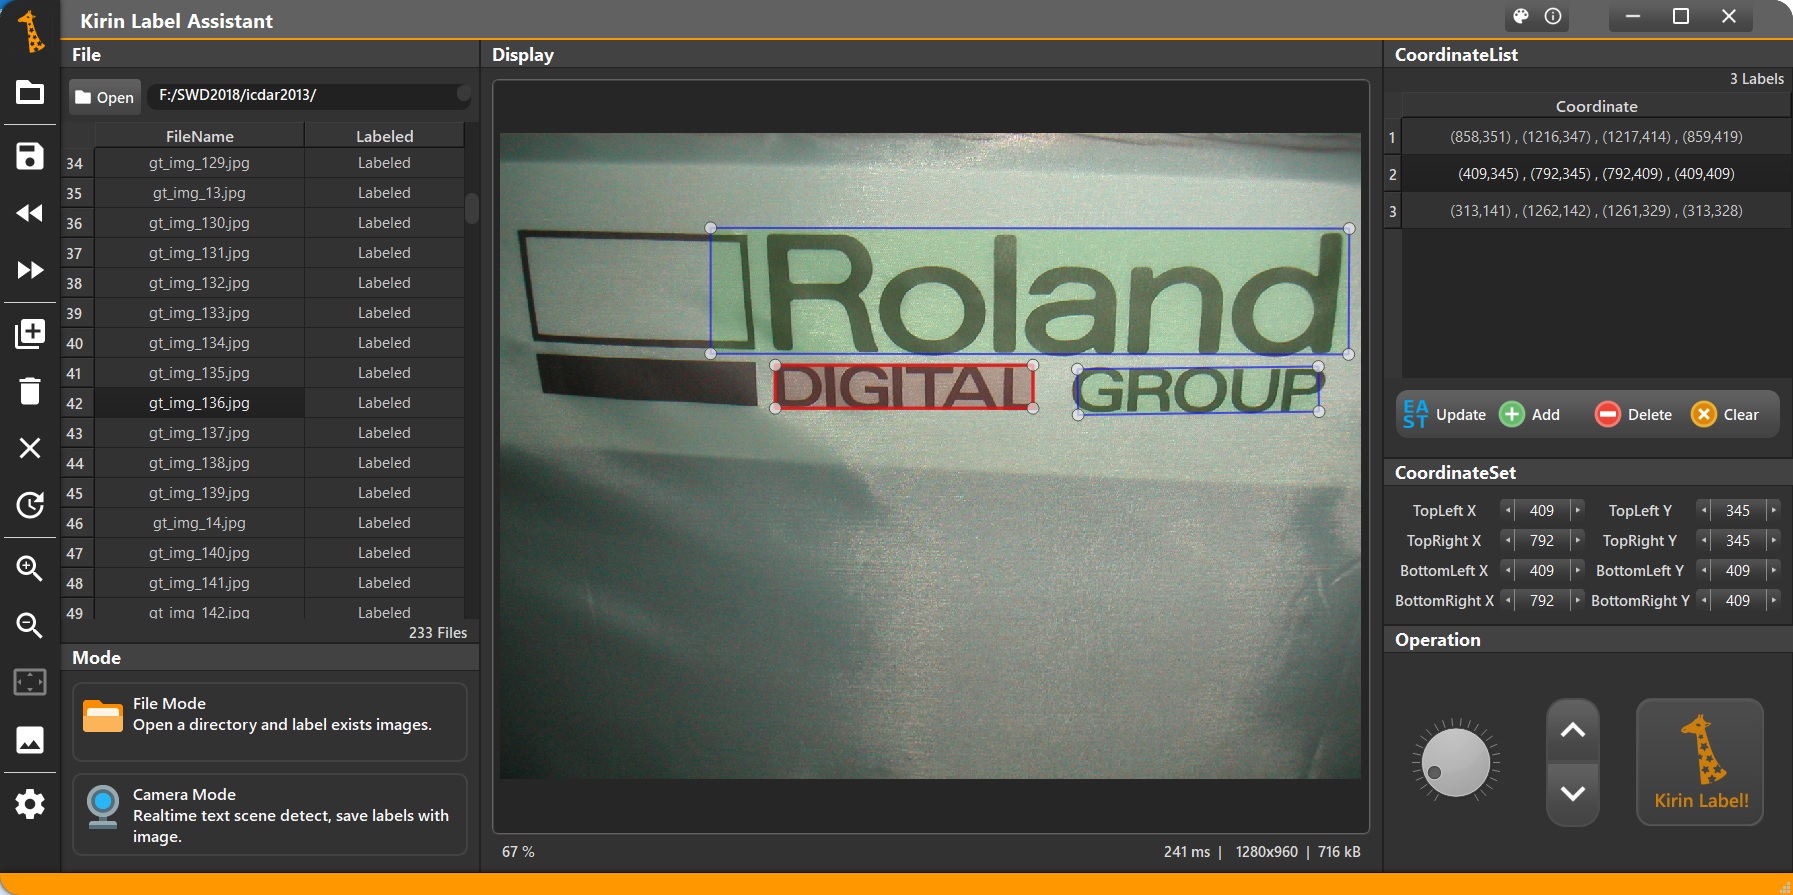1793x895 pixels.
Task: Zoom out using the magnifier minus icon
Action: [30, 625]
